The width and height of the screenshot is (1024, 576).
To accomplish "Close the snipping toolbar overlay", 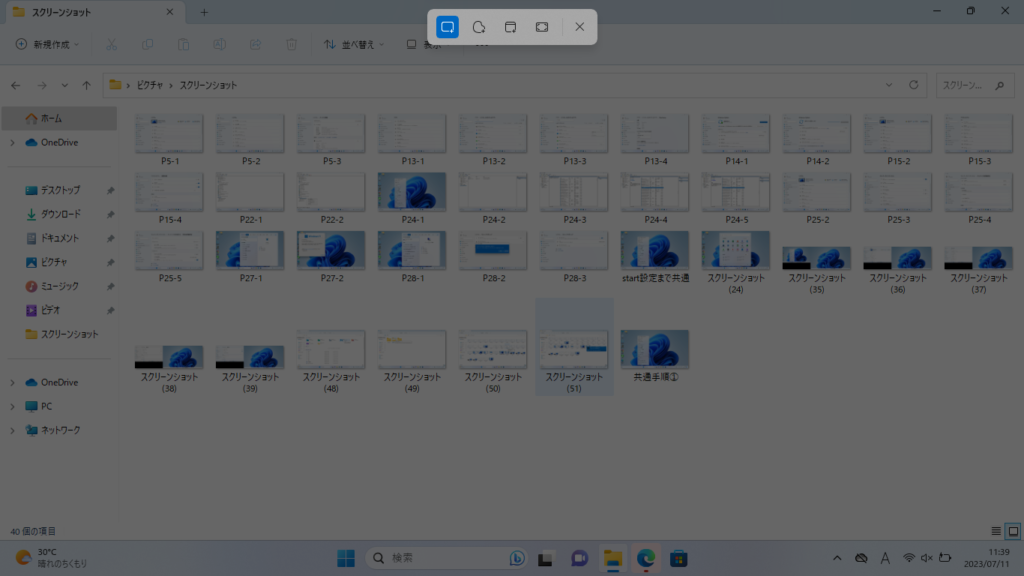I will 579,27.
